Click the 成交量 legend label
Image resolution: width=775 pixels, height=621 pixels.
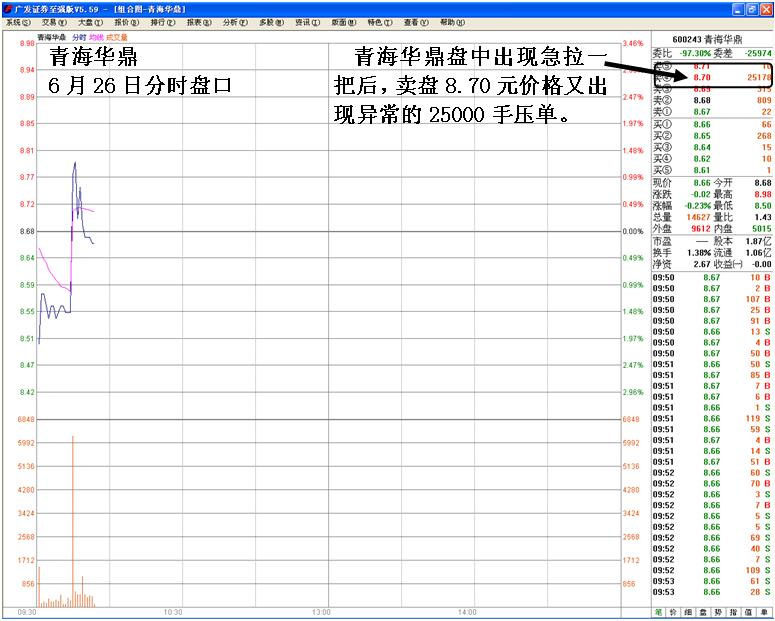click(x=117, y=38)
